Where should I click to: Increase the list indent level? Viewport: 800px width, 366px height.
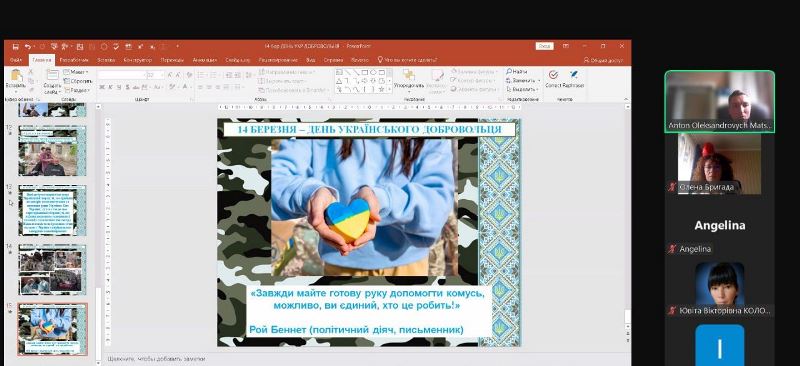pos(238,75)
